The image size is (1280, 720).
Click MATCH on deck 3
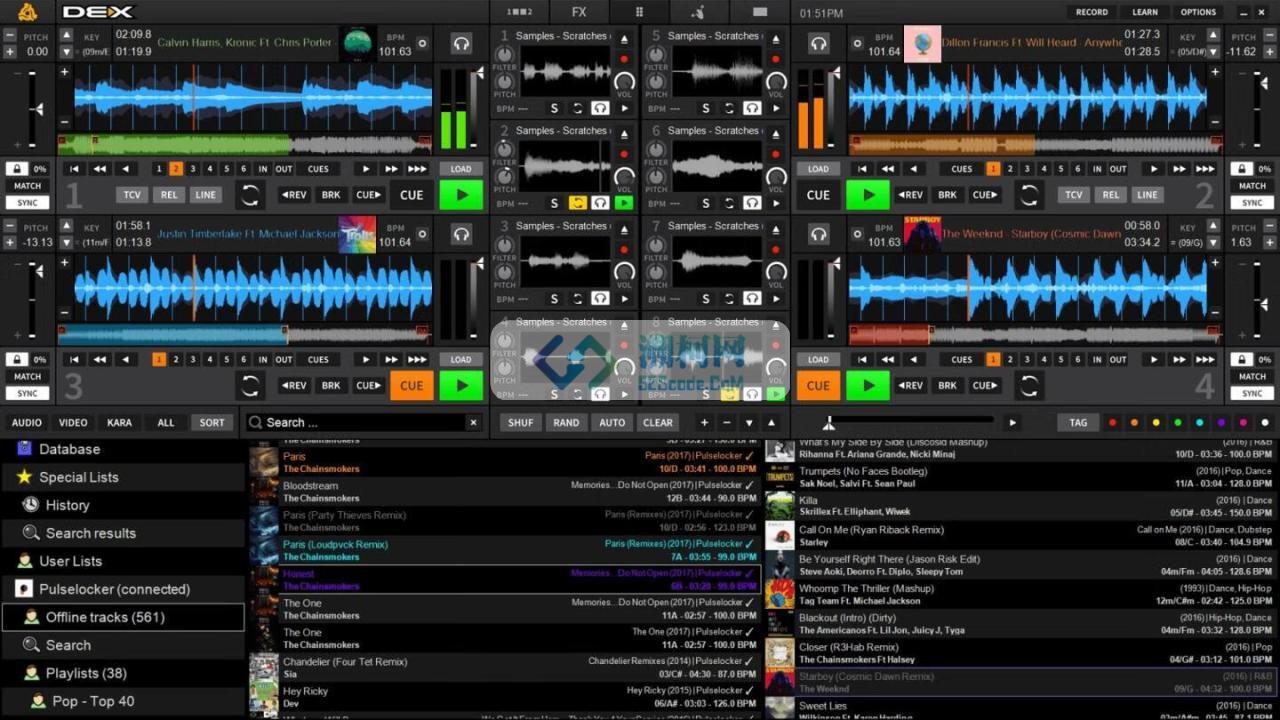coord(27,376)
